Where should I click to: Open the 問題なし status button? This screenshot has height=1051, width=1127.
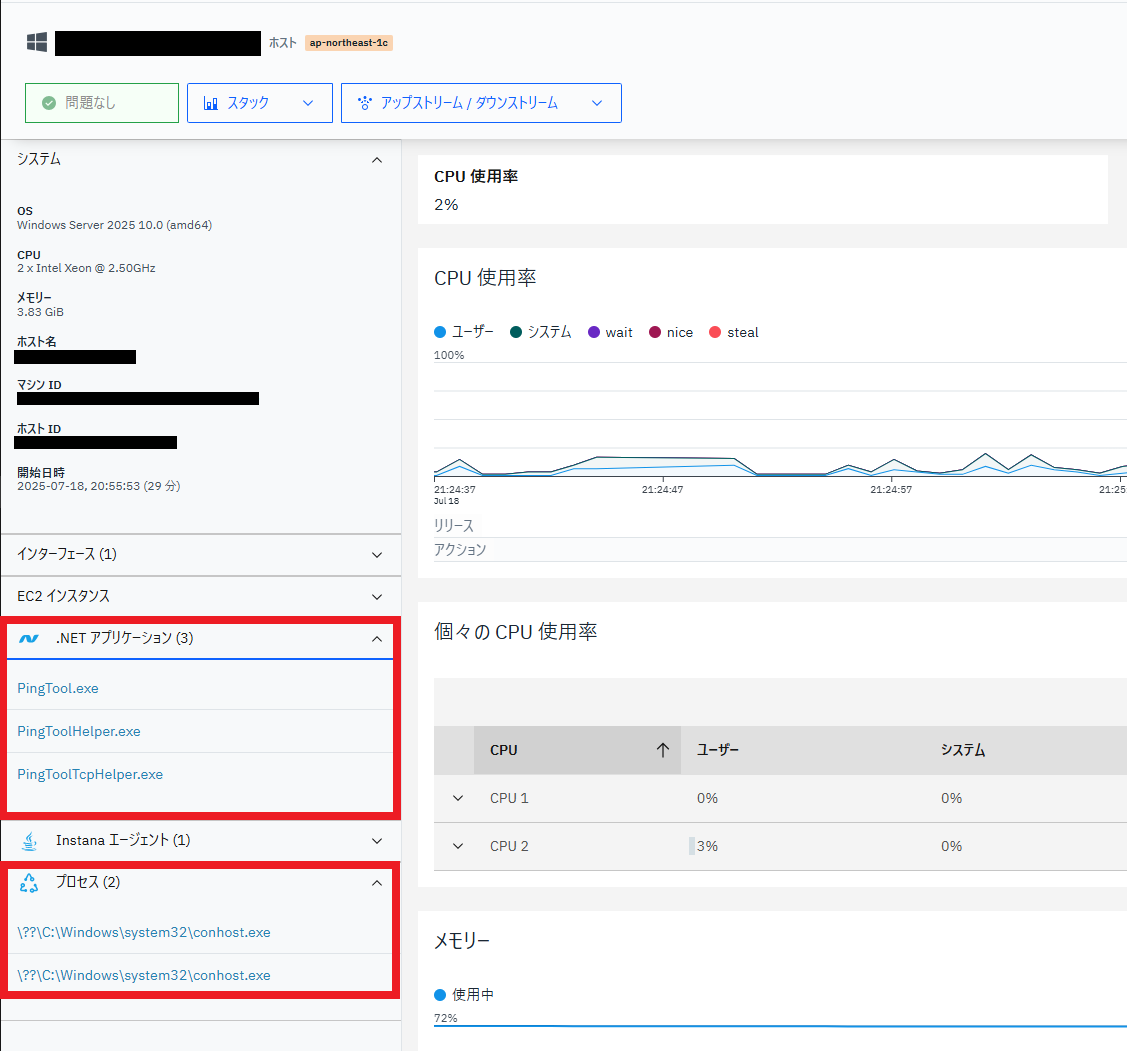tap(102, 103)
